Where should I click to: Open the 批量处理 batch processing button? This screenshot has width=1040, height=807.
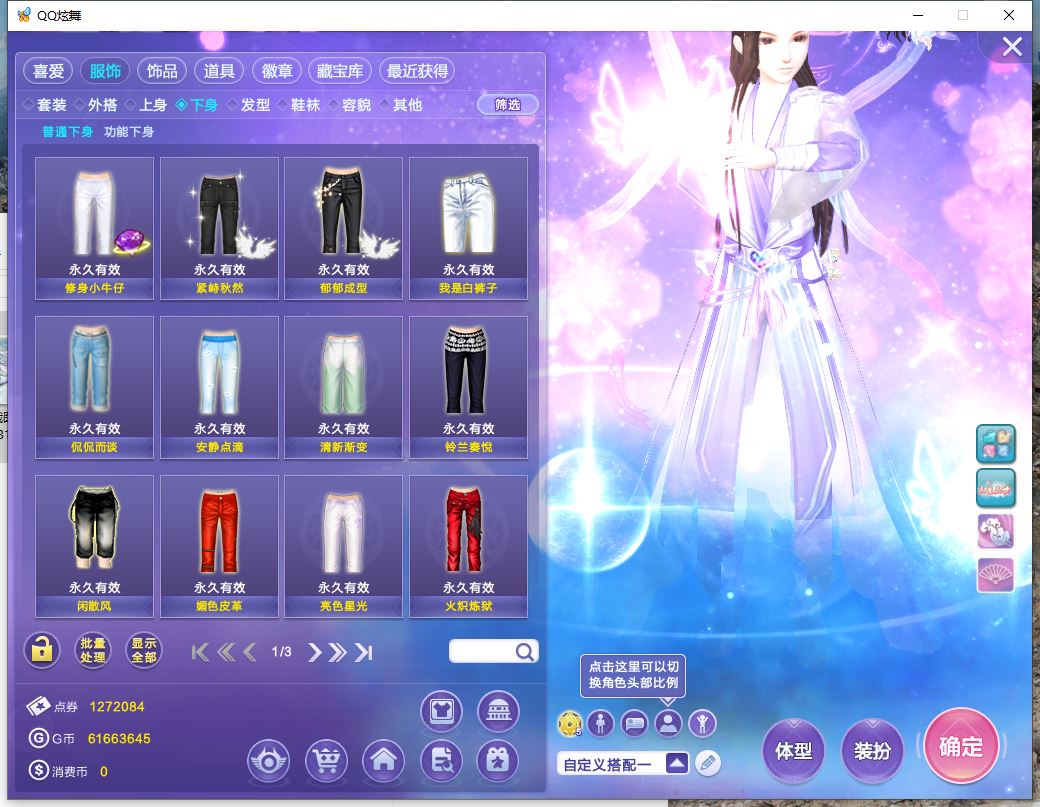tap(93, 650)
